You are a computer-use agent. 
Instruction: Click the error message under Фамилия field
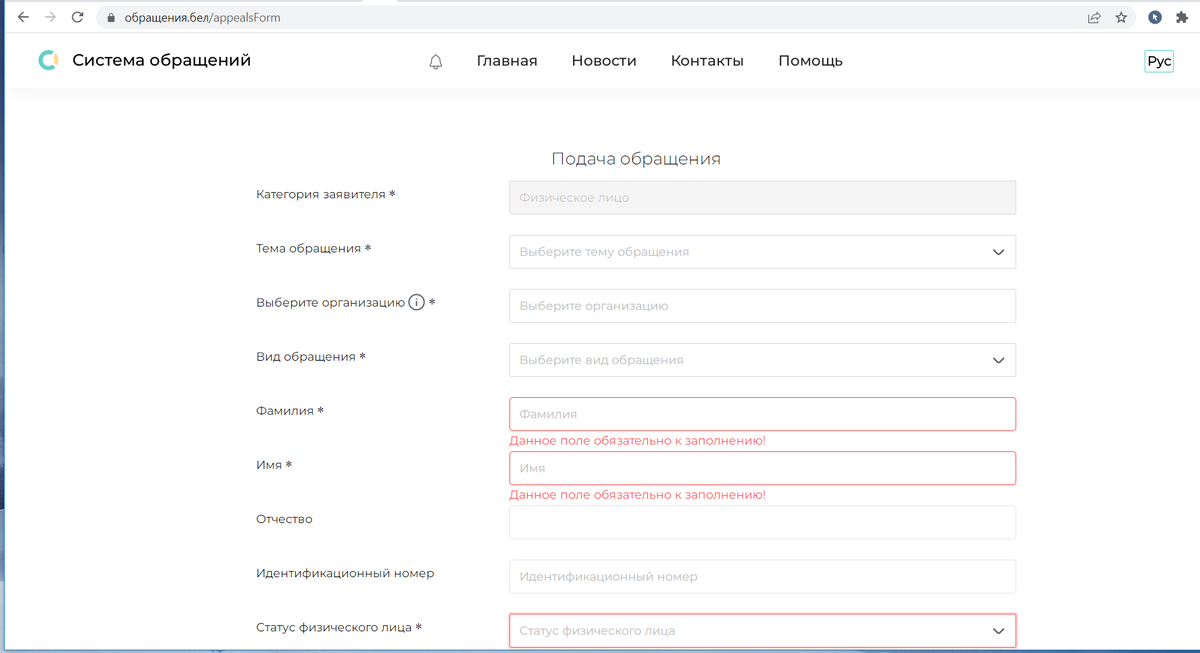click(x=638, y=441)
